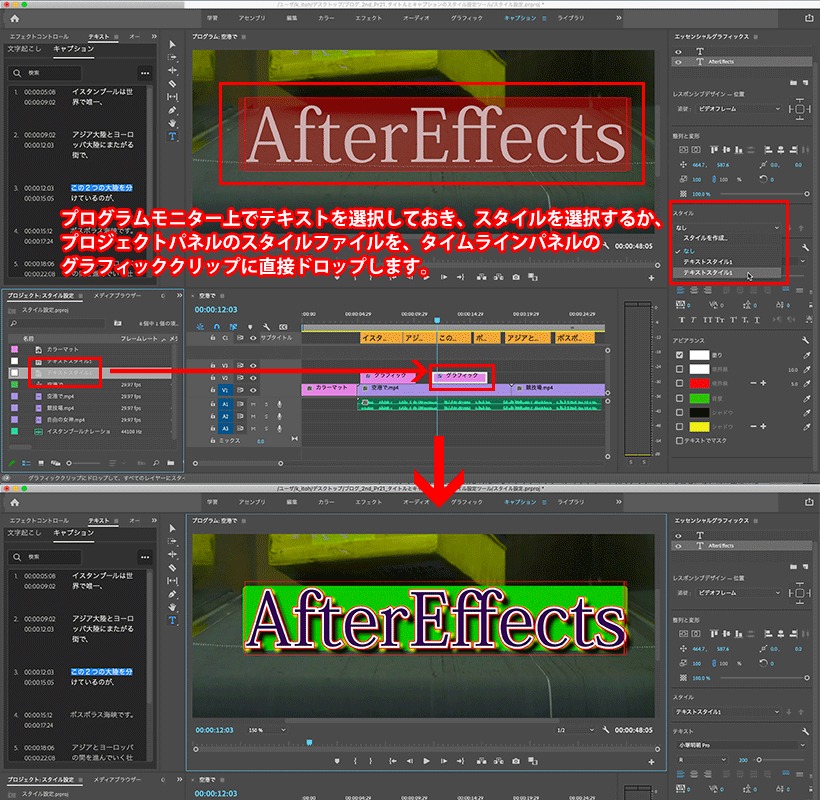The height and width of the screenshot is (800, 820).
Task: Open the 1/2 playback resolution dropdown in lower window
Action: click(575, 730)
